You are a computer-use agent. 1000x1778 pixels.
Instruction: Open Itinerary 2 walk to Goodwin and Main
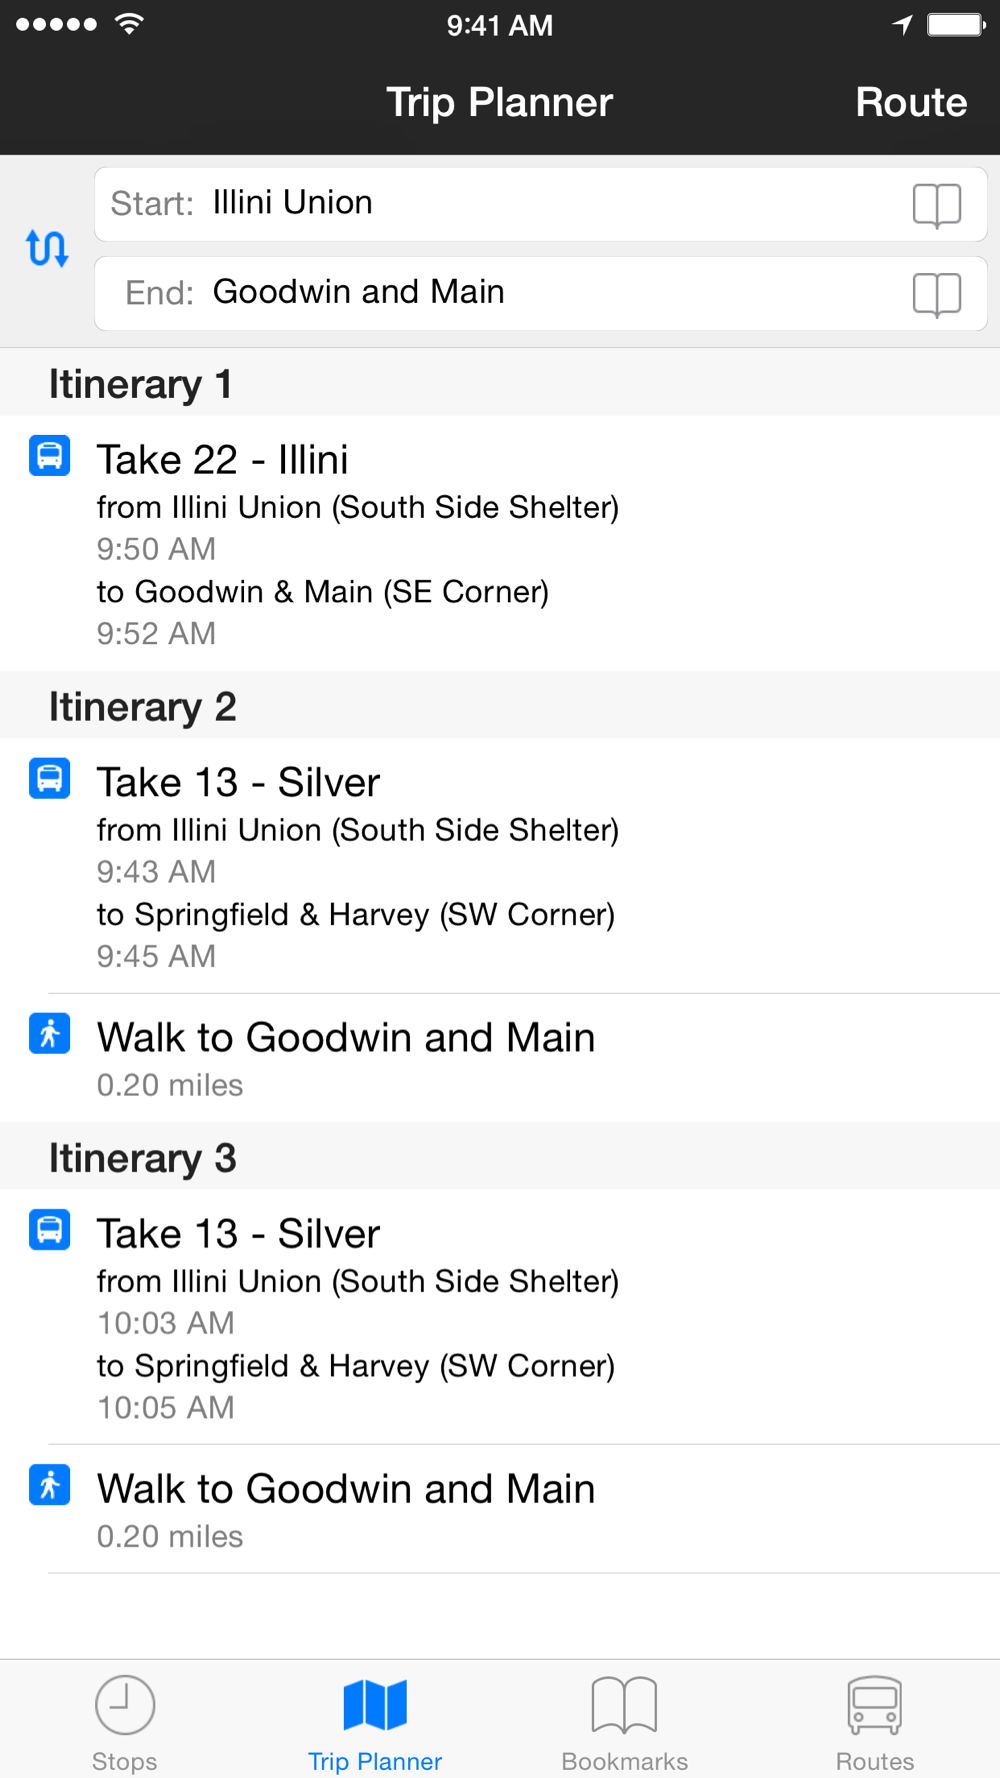coord(500,1058)
